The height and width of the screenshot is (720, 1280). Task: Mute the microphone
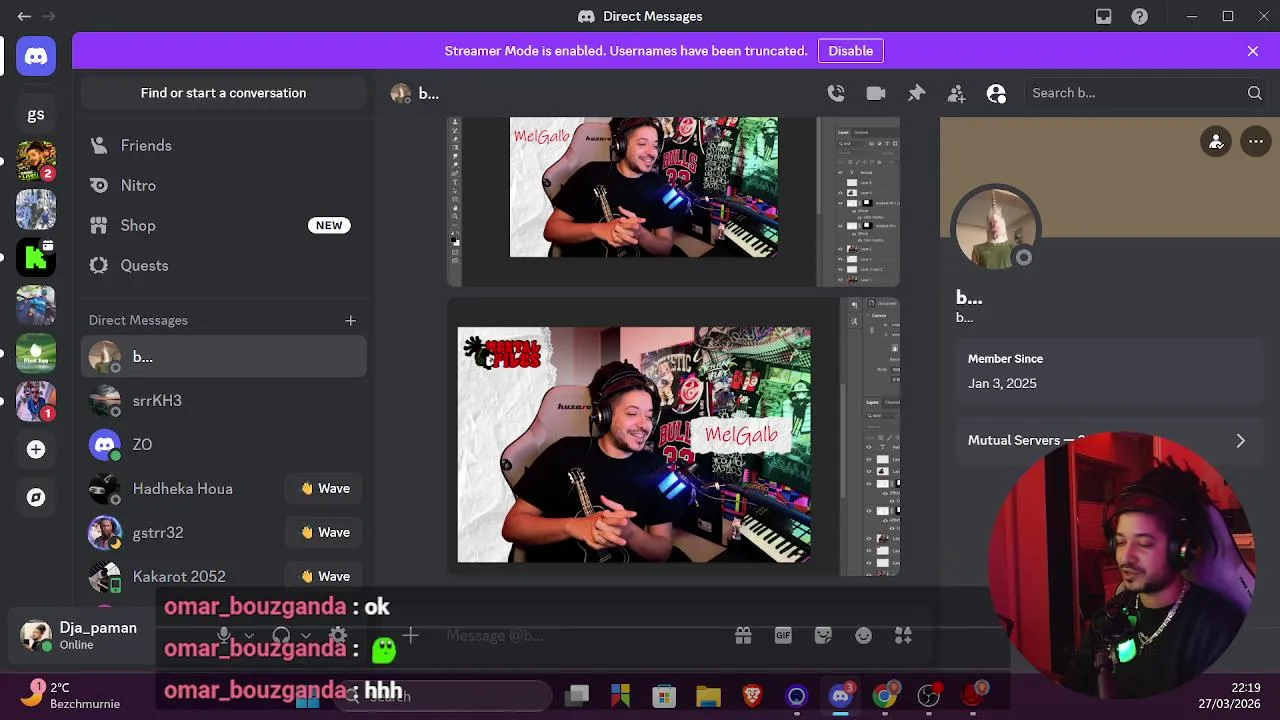[224, 635]
